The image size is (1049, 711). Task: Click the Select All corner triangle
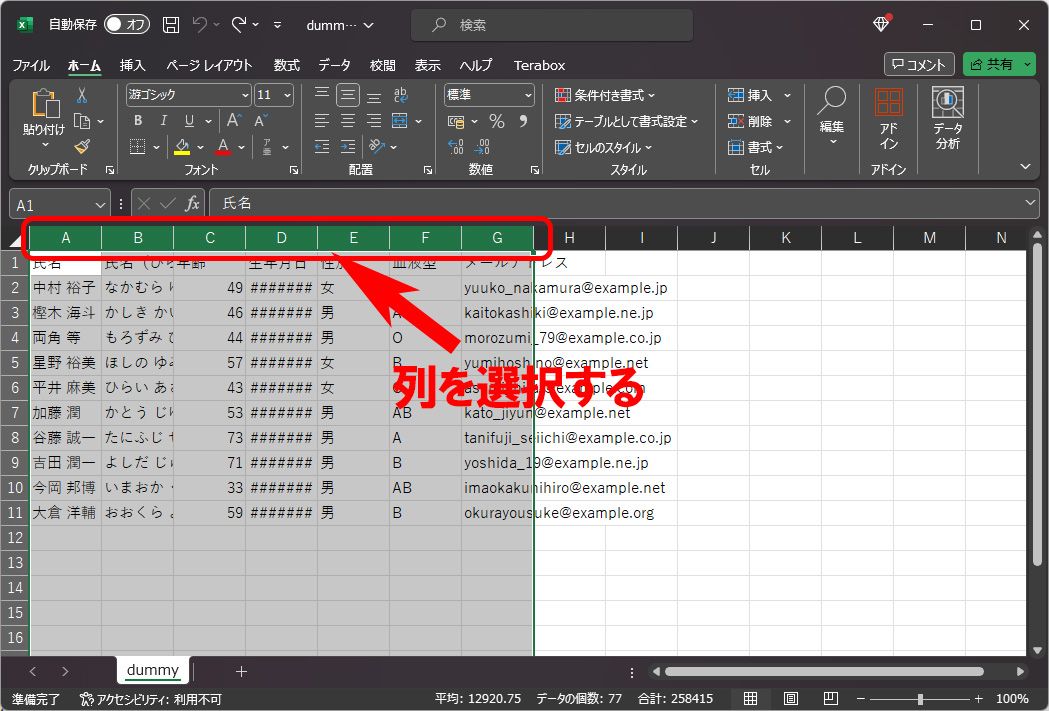click(x=15, y=239)
